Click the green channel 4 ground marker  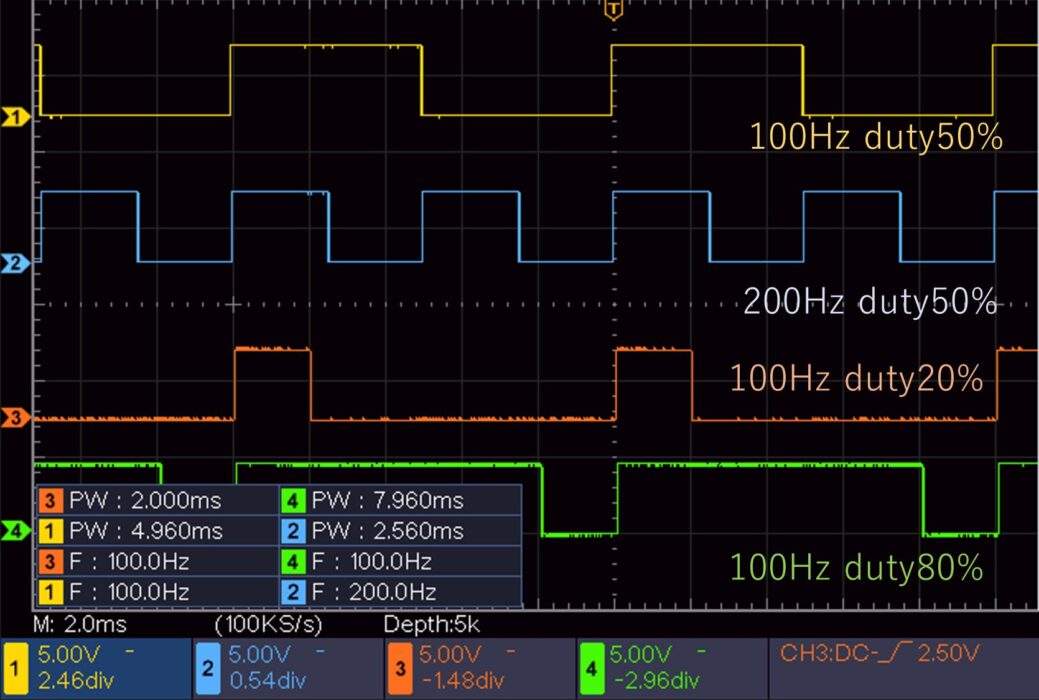[15, 530]
